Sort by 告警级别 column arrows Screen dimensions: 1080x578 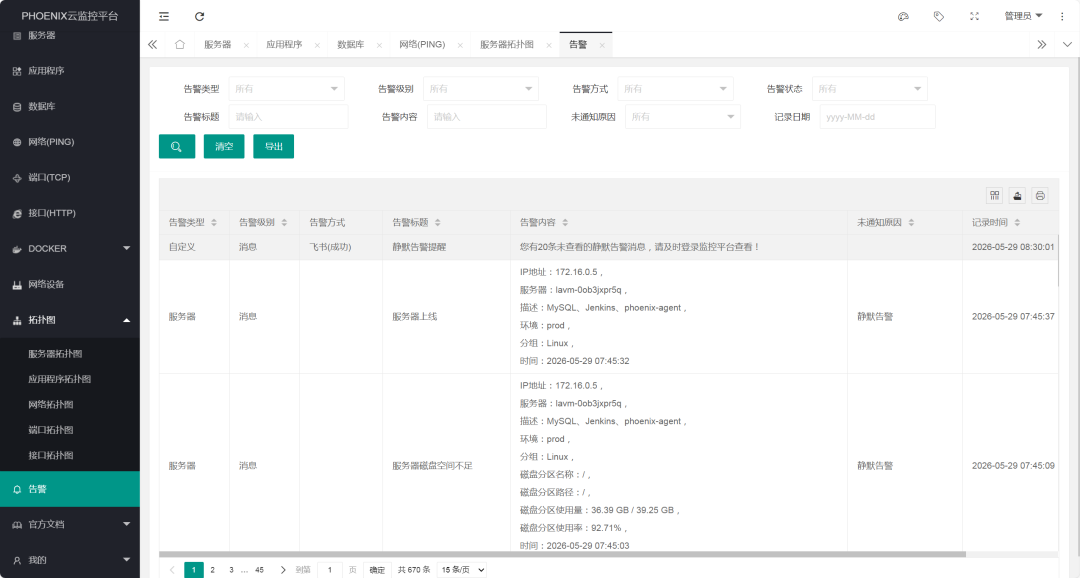tap(284, 223)
